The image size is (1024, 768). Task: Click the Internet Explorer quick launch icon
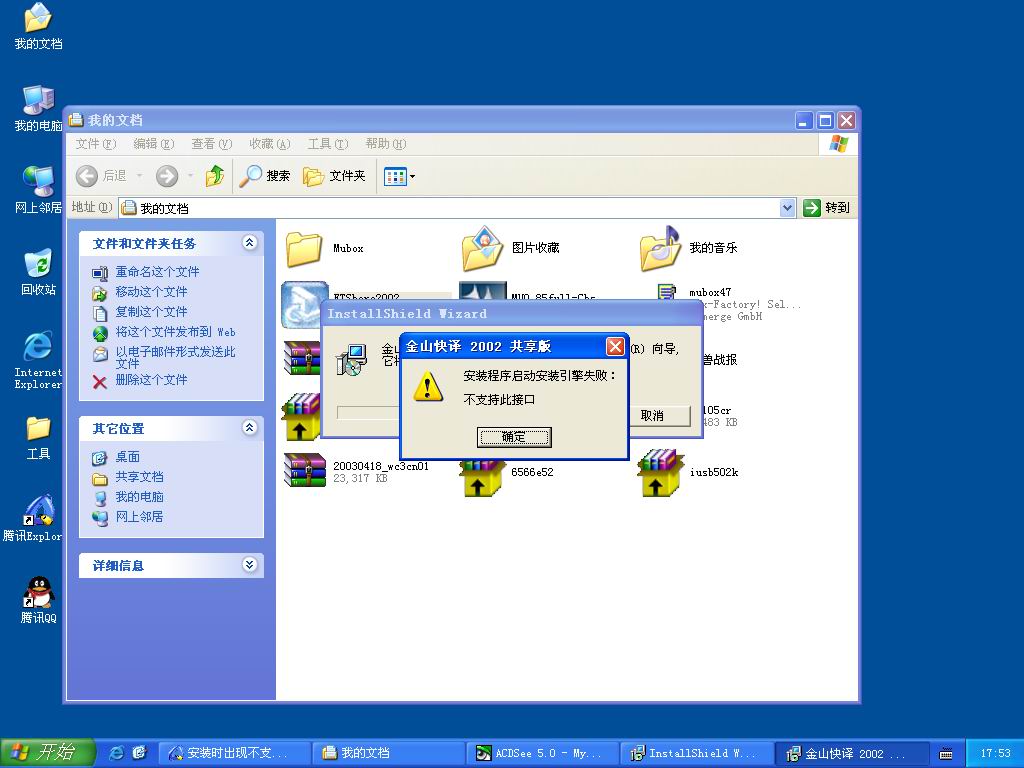point(117,753)
